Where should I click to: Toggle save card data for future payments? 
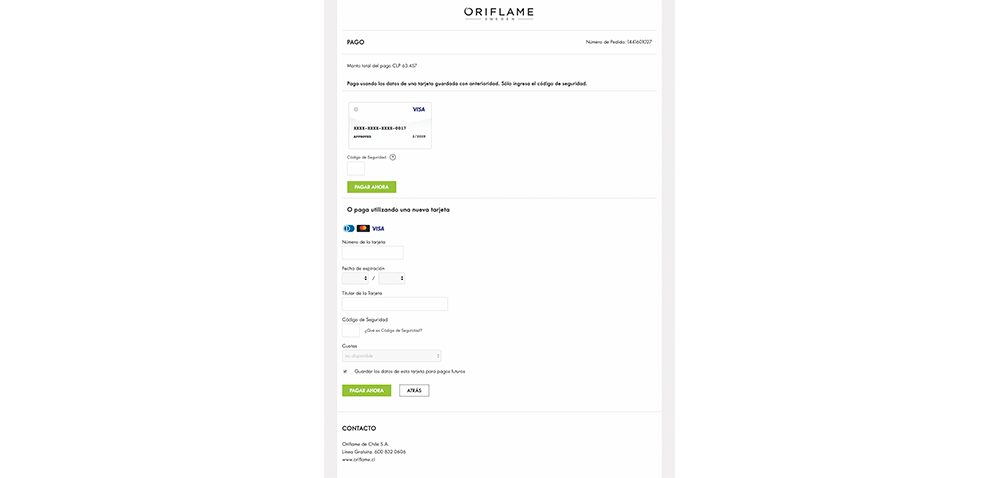[x=345, y=371]
